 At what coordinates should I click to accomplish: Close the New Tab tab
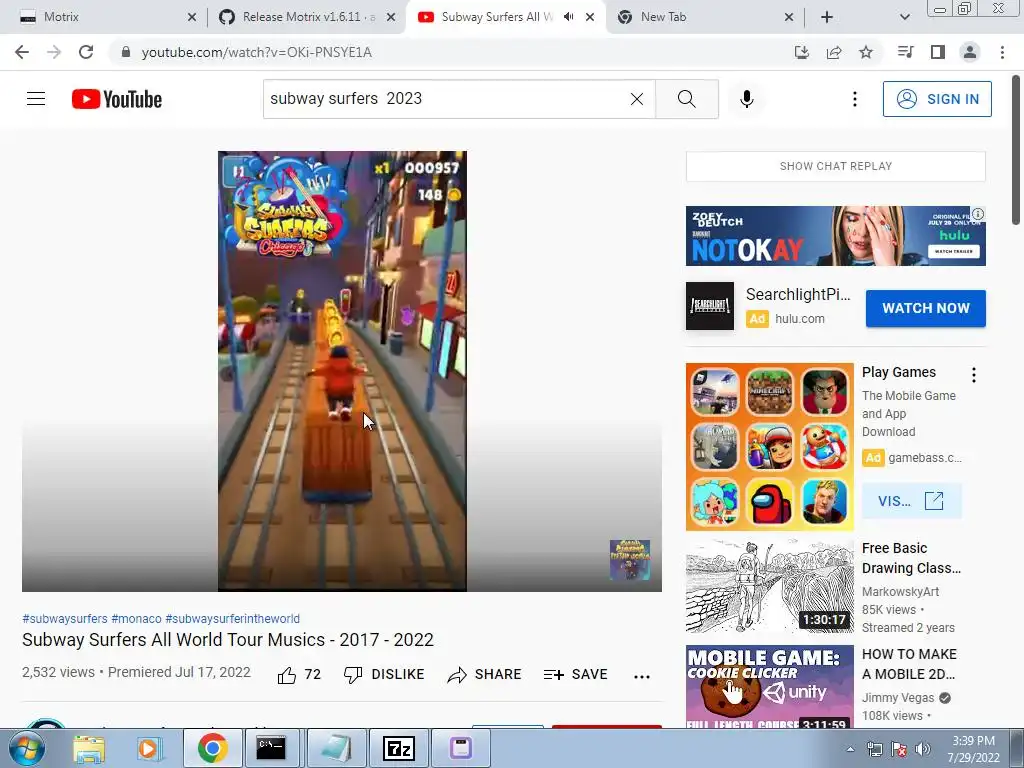(789, 17)
